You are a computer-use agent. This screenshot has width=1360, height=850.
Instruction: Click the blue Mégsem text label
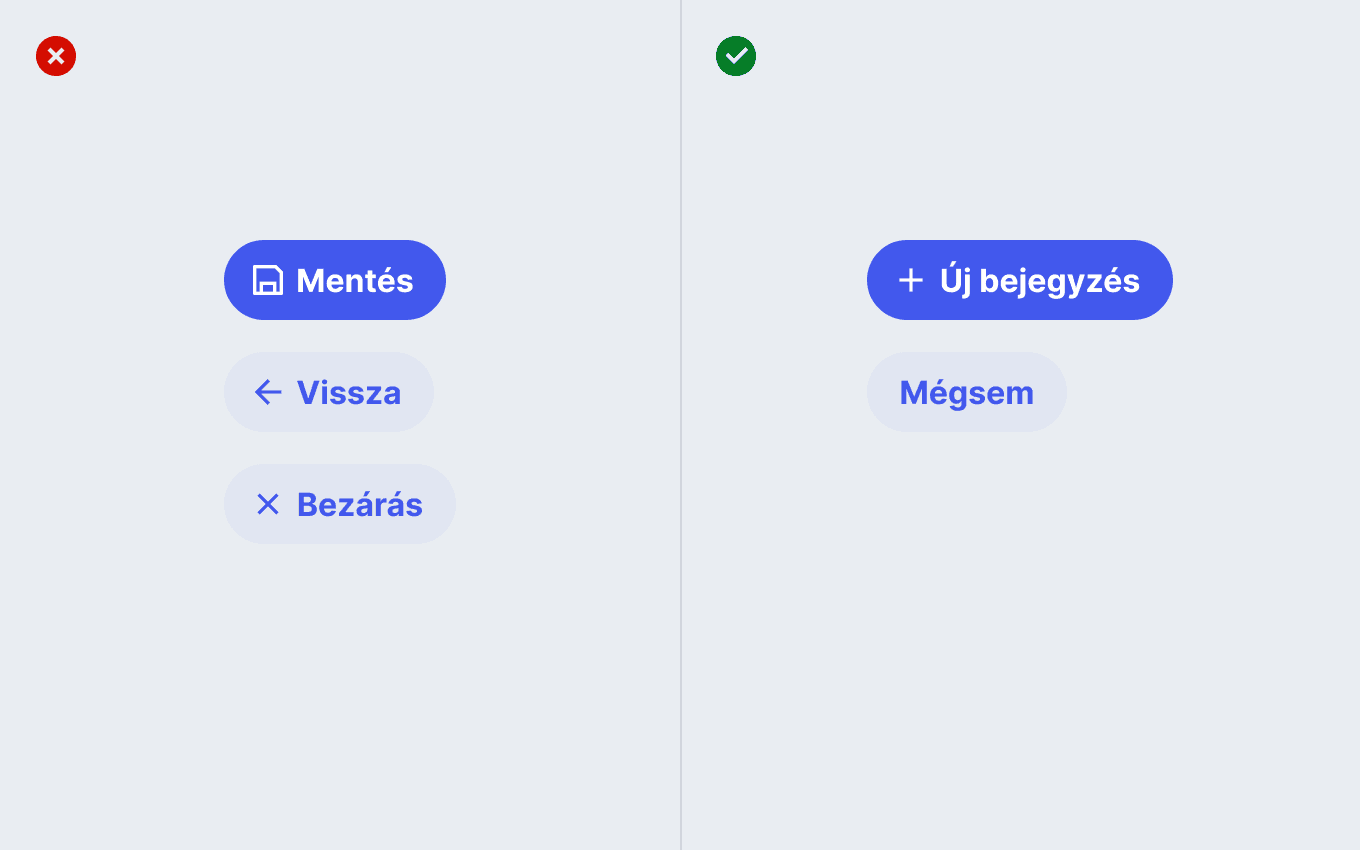[967, 392]
